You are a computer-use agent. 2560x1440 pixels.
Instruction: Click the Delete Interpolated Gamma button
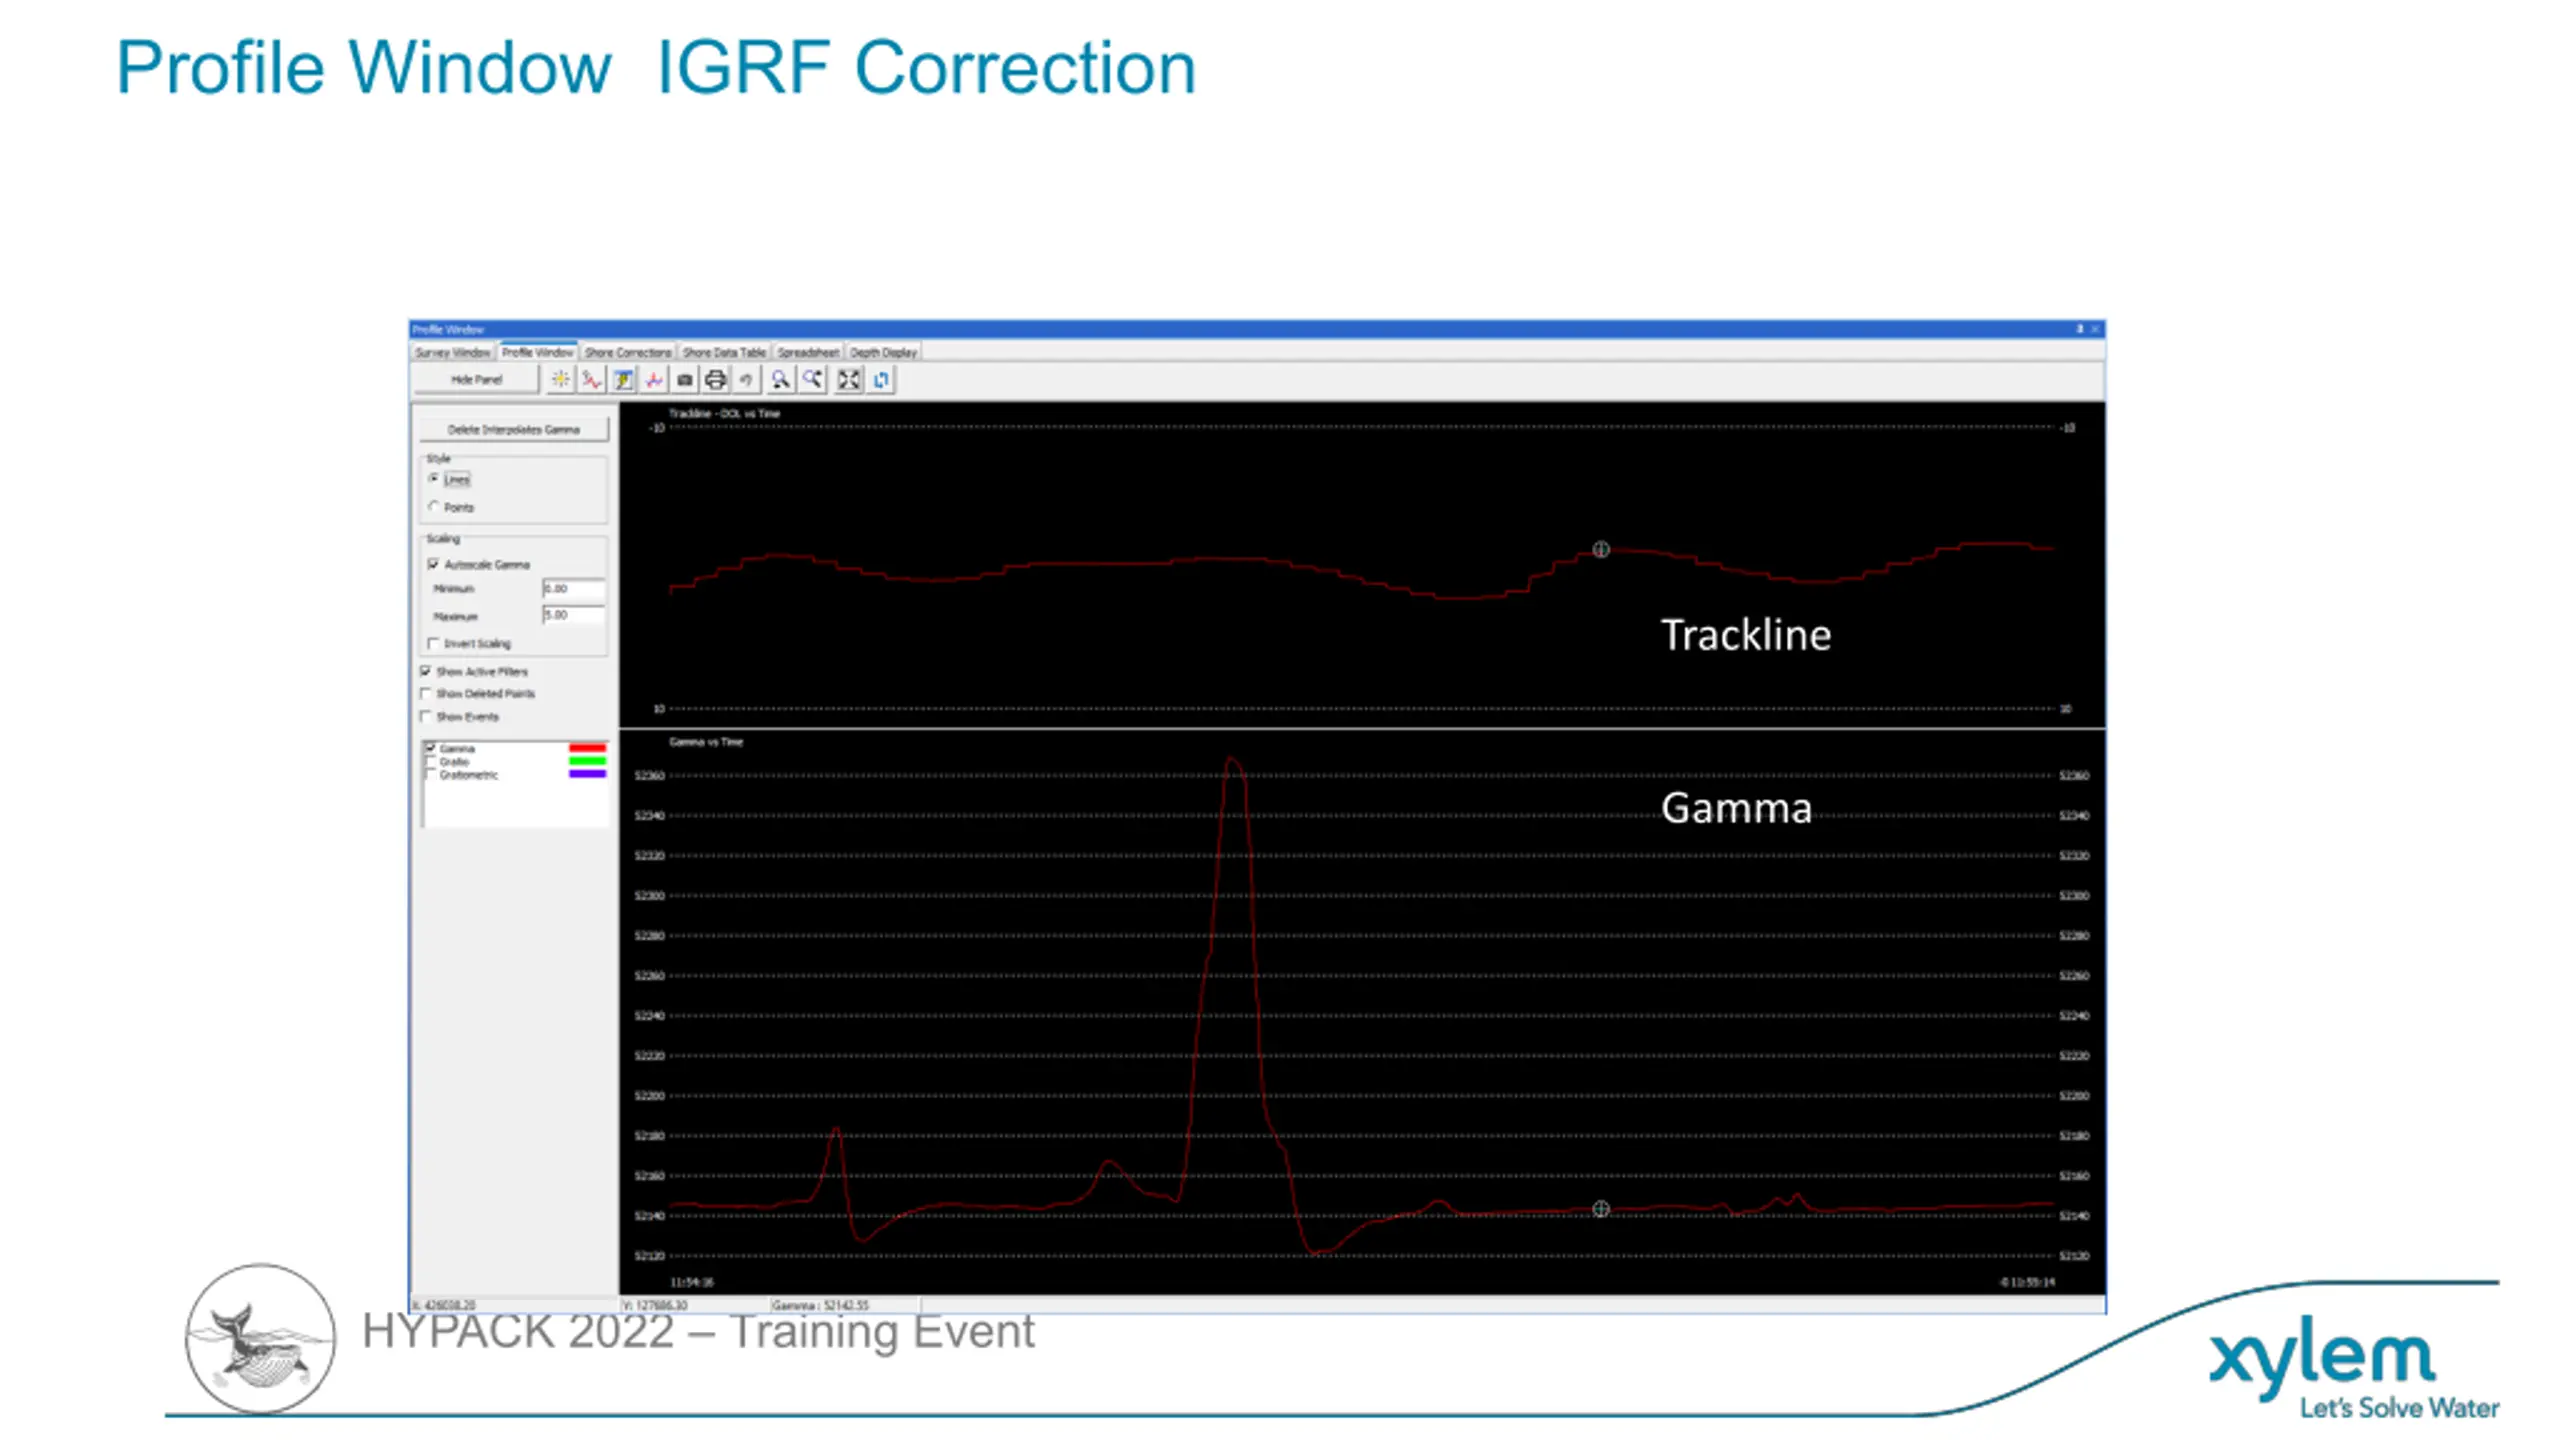(513, 429)
